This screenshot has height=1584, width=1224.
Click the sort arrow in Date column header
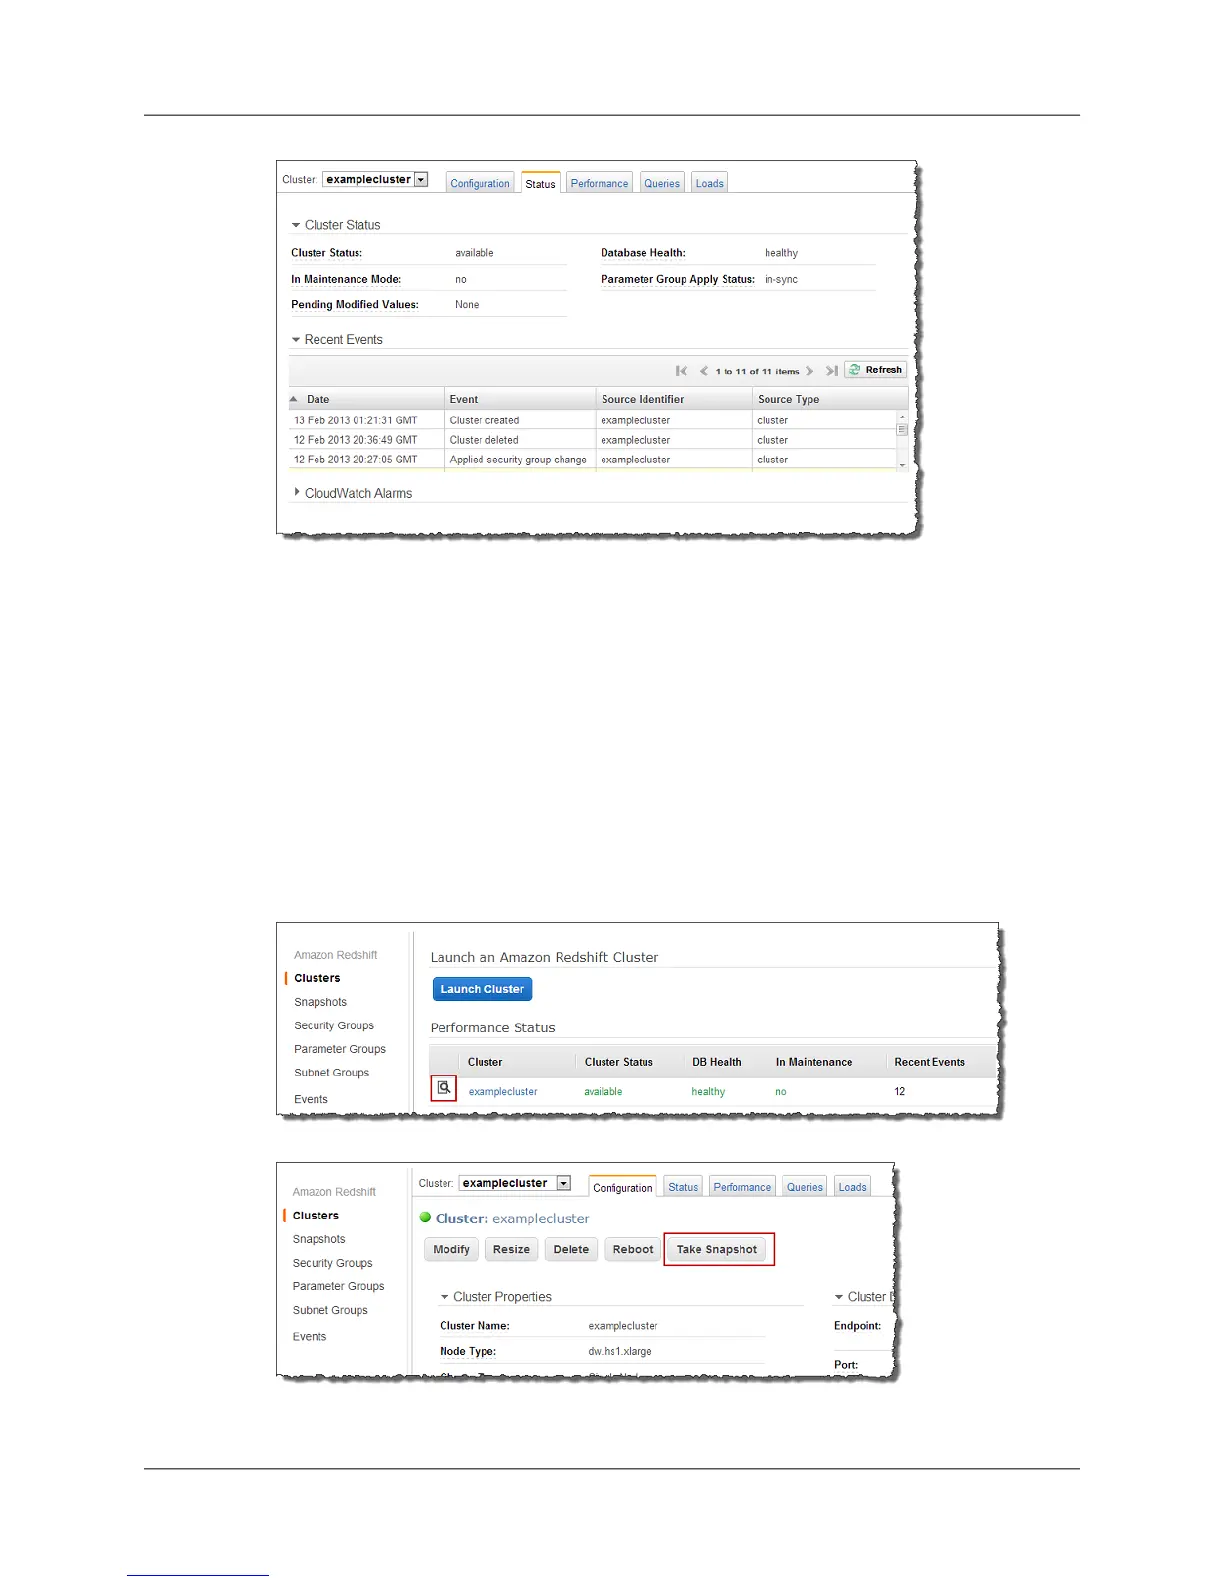(x=294, y=399)
